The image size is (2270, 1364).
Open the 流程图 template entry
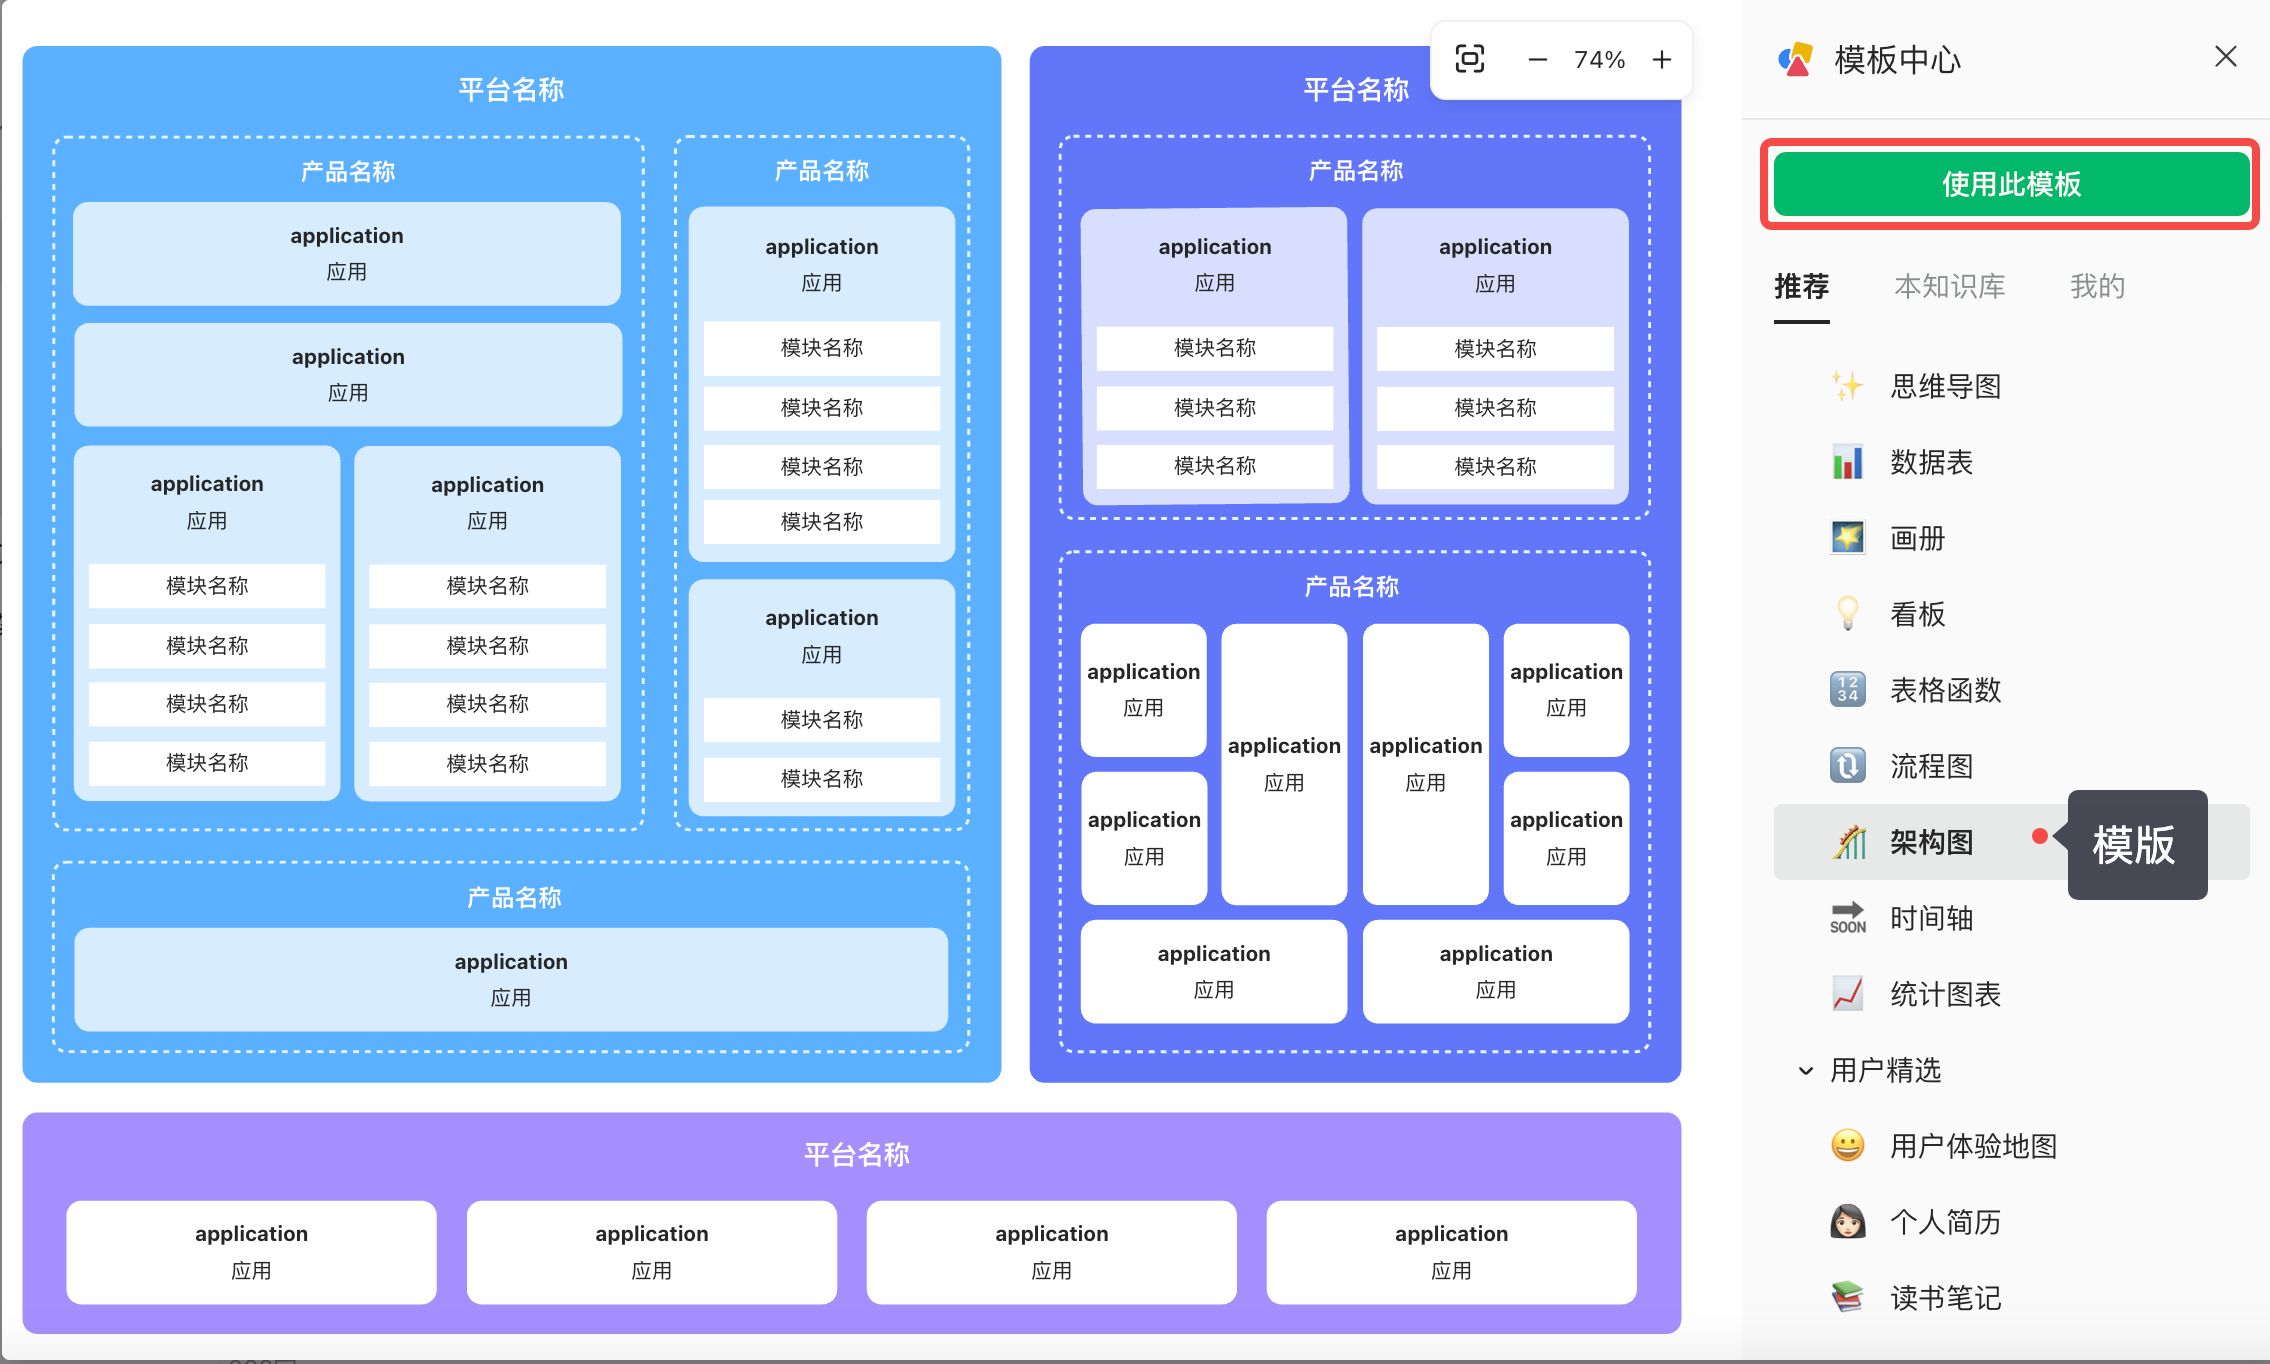pos(1930,766)
